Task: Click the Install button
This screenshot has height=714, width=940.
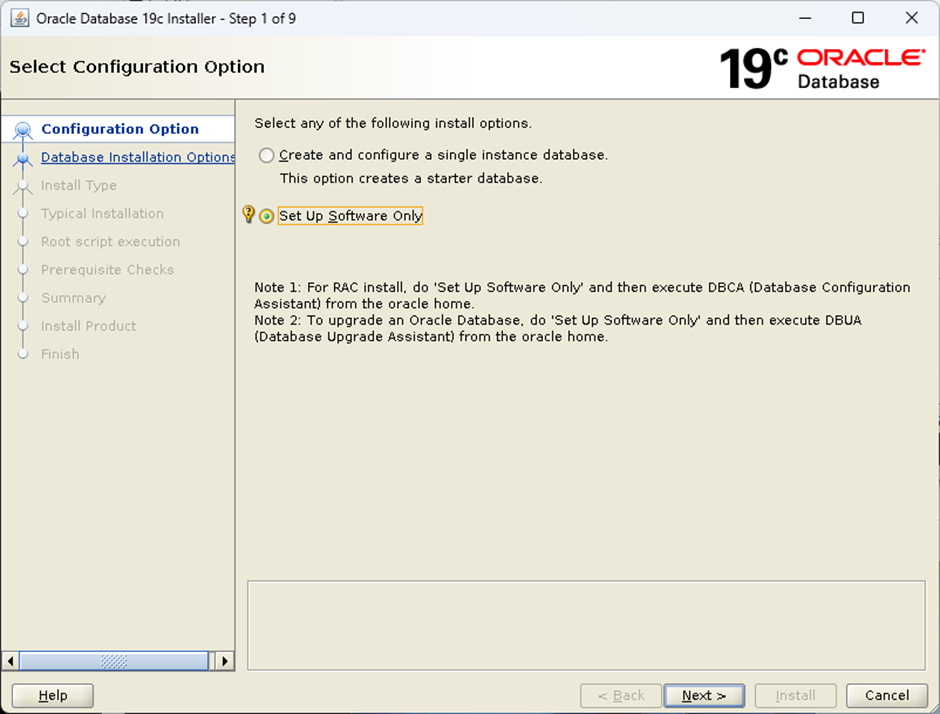Action: pos(796,695)
